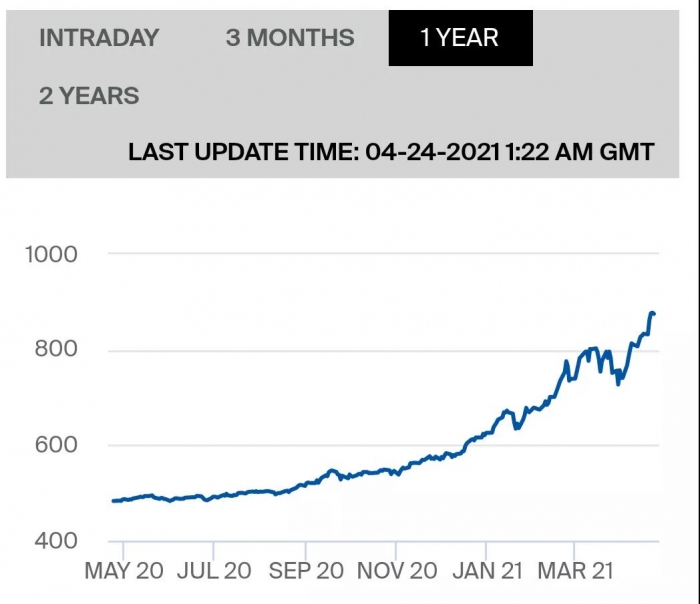Click the latest peak point on the line
The height and width of the screenshot is (604, 700).
click(652, 313)
